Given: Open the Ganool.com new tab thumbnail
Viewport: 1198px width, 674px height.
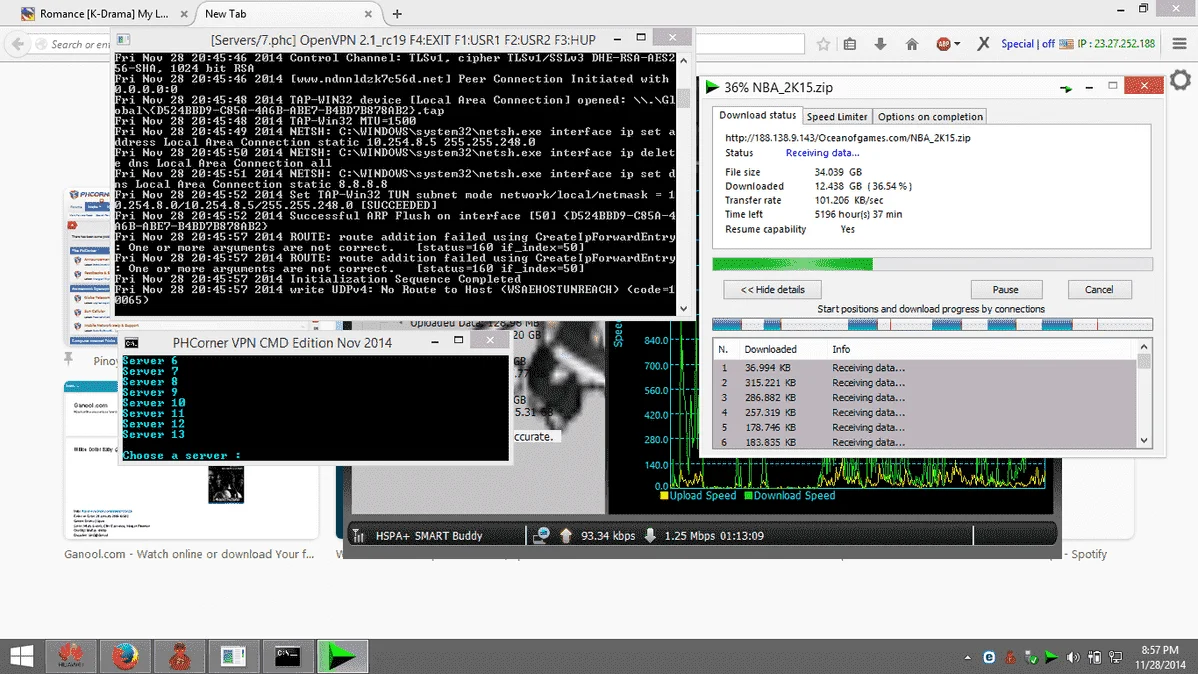Looking at the screenshot, I should pos(191,461).
